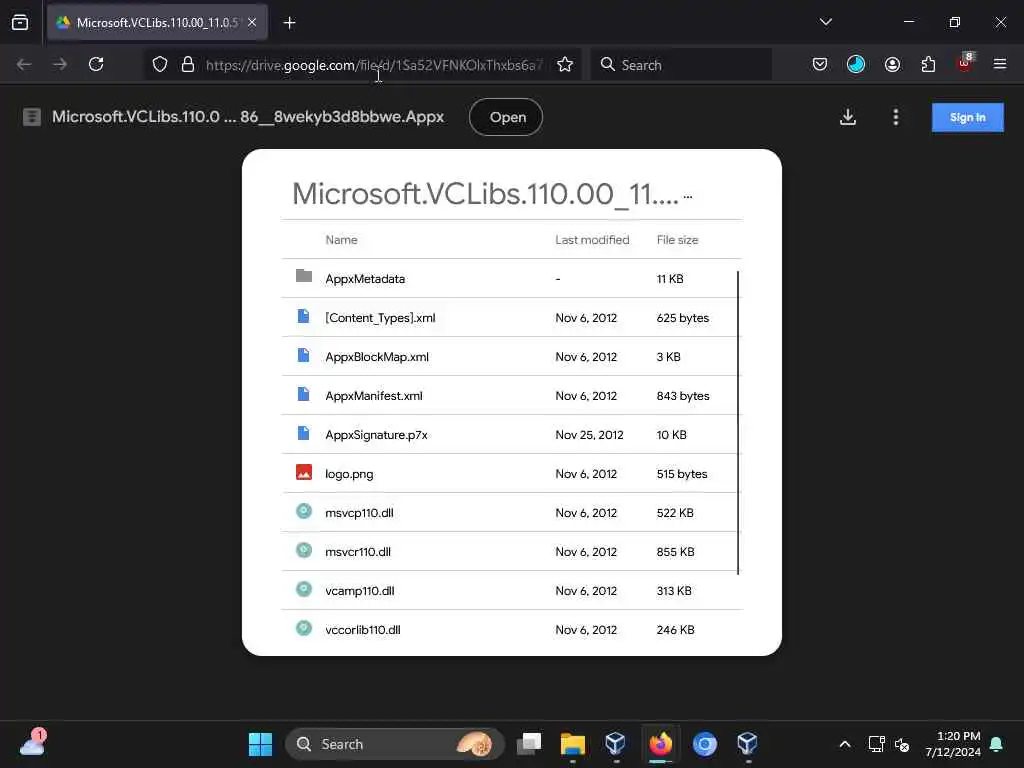Go forward to next page
The width and height of the screenshot is (1024, 768).
(60, 64)
